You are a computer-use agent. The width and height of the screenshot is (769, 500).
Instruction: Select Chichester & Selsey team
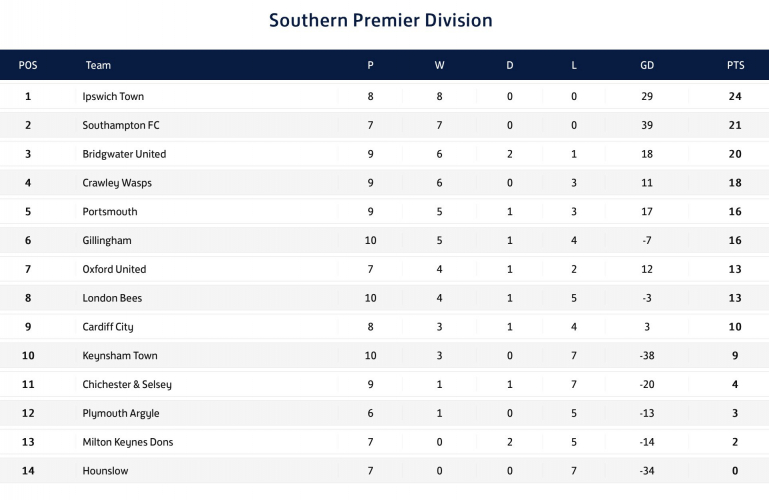tap(127, 384)
